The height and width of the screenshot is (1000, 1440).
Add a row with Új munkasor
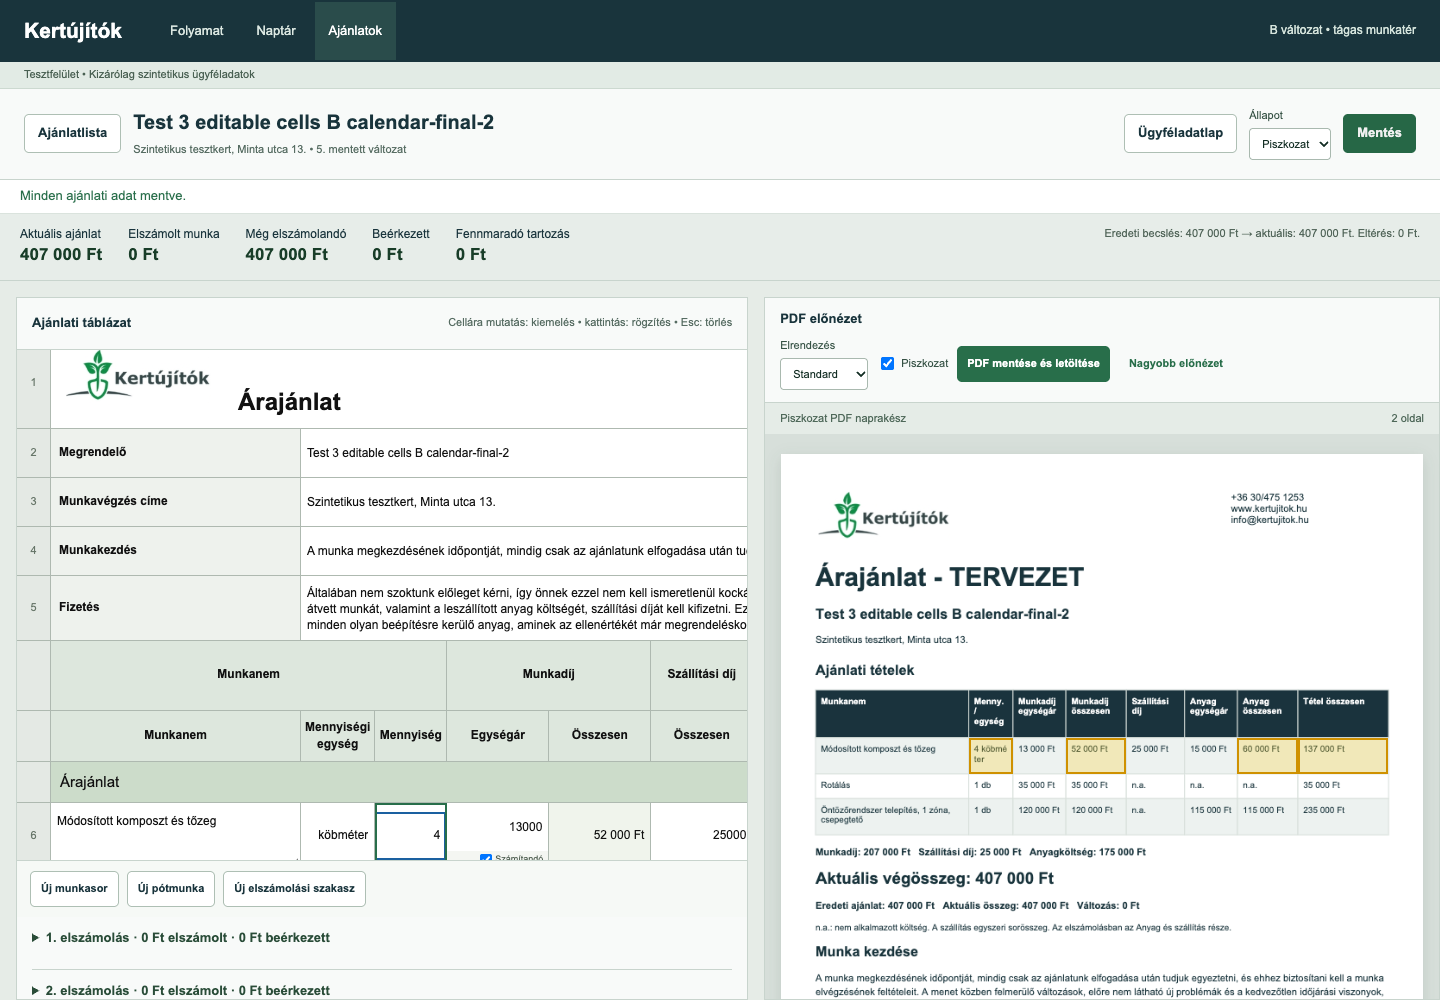coord(75,889)
